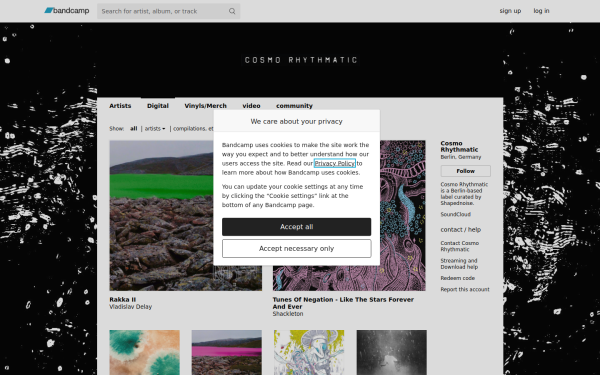Switch to the Digital tab

coord(158,106)
